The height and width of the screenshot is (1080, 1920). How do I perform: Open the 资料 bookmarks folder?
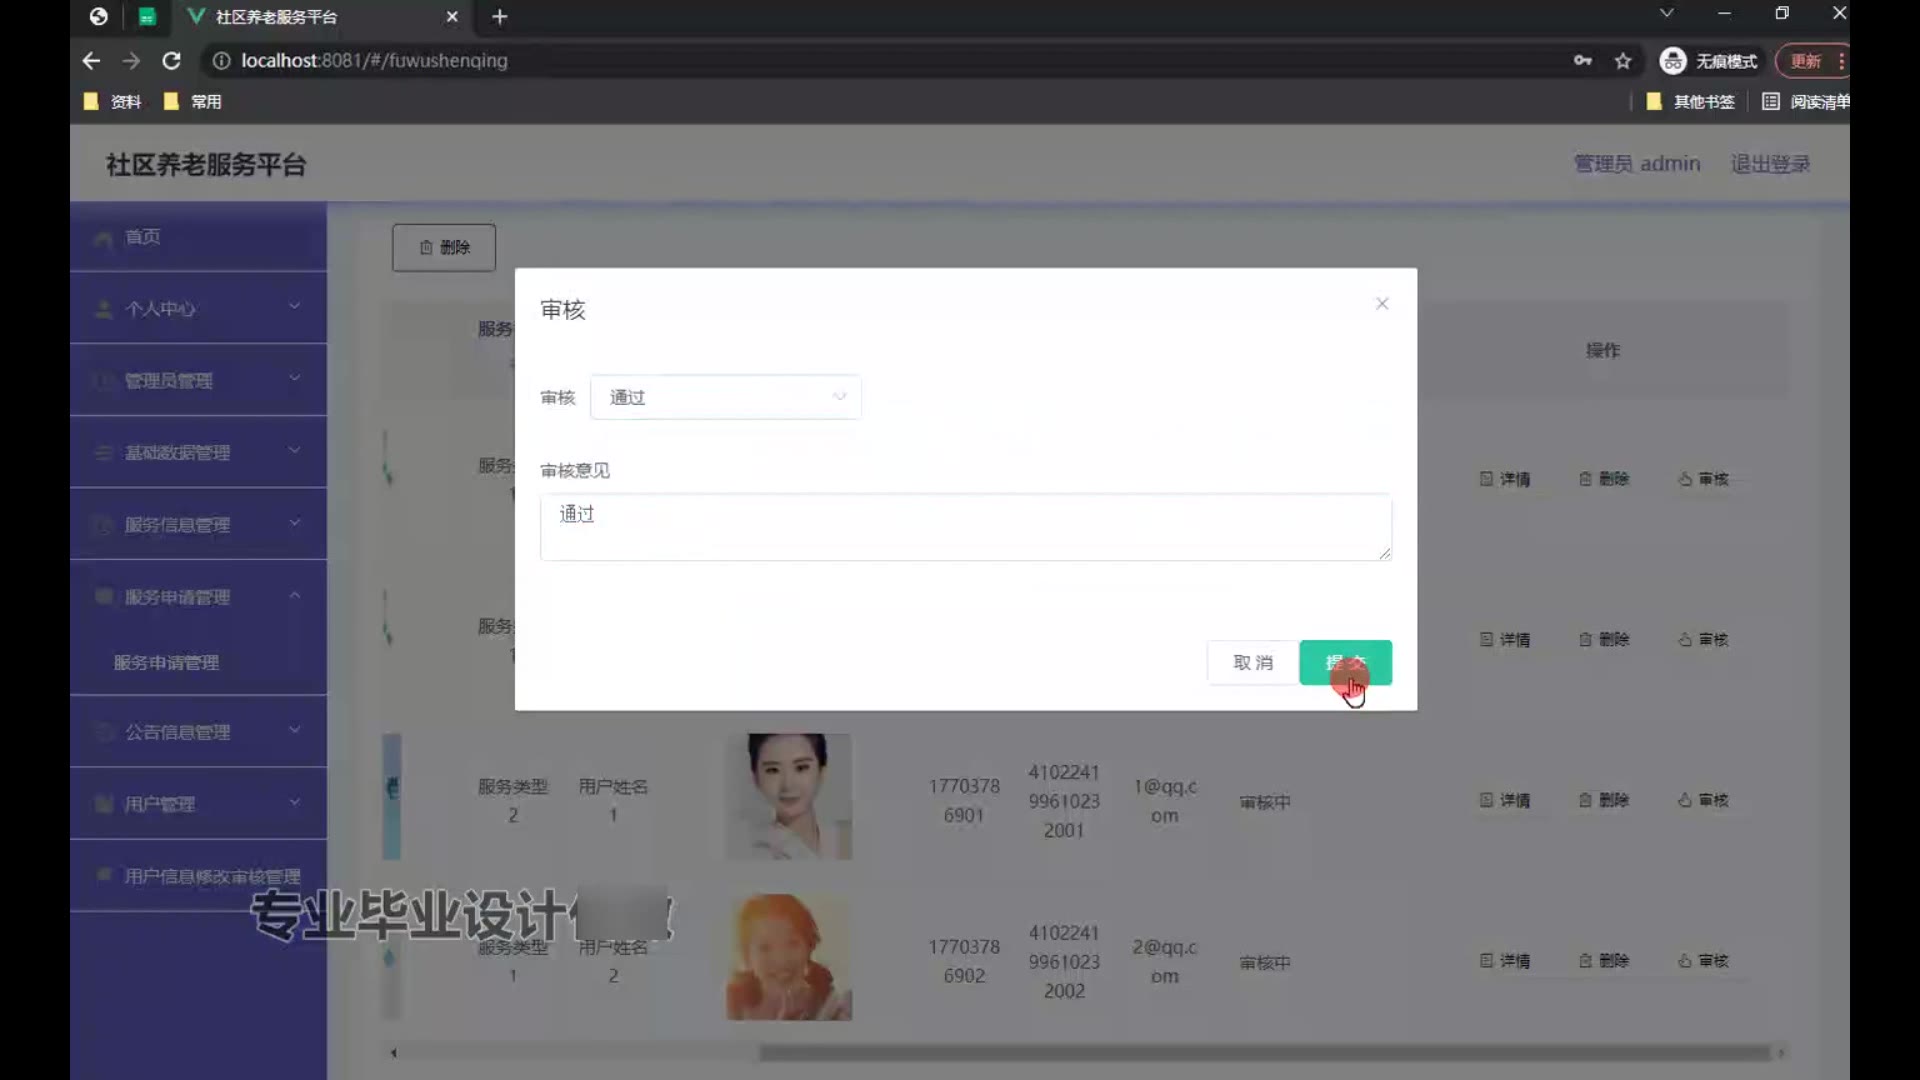(x=112, y=101)
